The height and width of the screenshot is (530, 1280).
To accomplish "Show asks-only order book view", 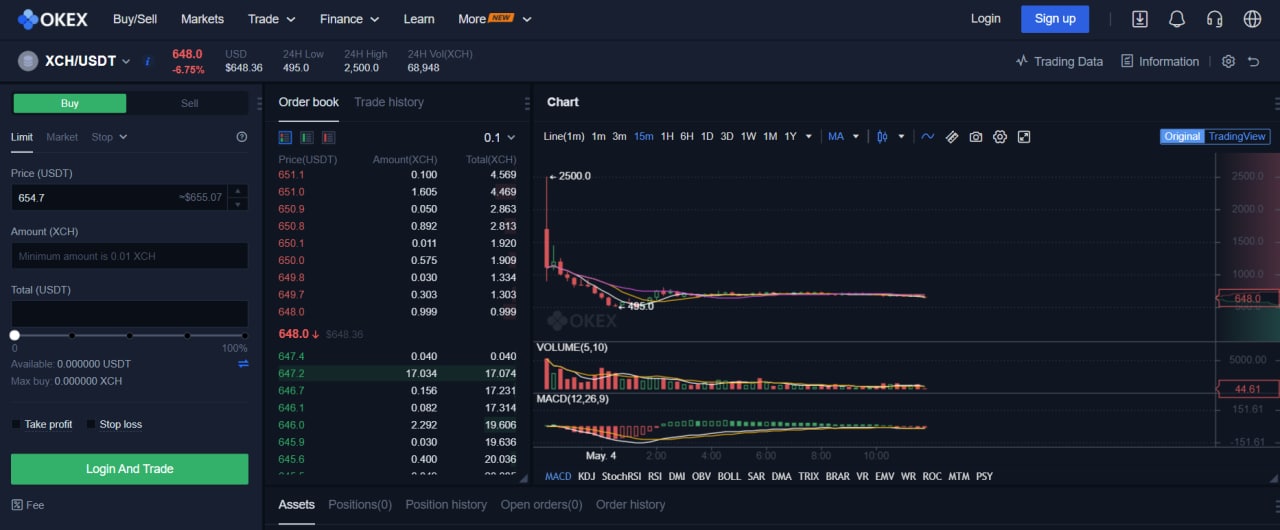I will click(x=328, y=137).
